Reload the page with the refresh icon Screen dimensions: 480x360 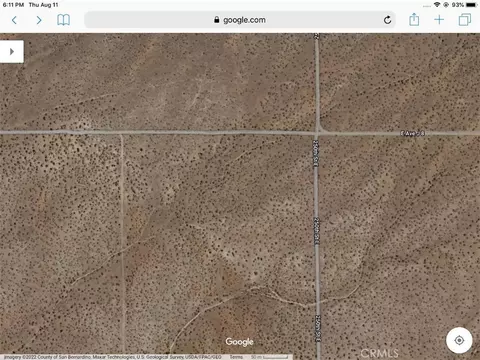coord(387,20)
